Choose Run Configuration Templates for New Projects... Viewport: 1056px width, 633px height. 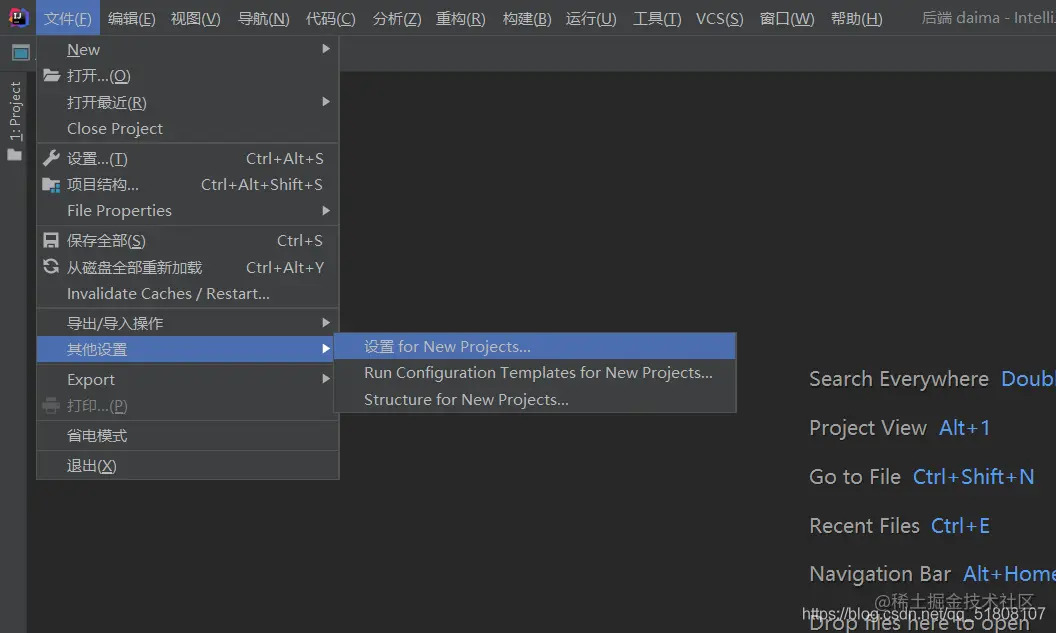tap(535, 372)
